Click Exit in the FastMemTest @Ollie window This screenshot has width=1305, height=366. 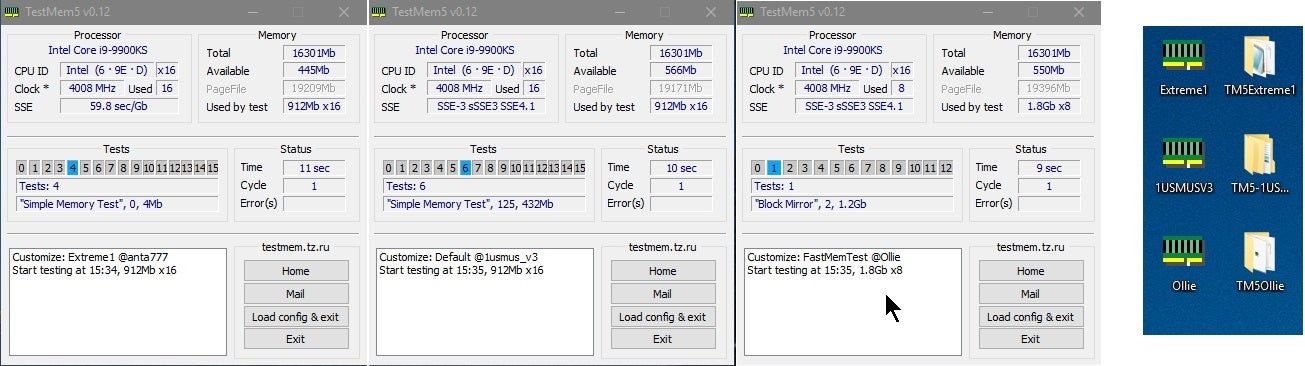tap(1031, 339)
